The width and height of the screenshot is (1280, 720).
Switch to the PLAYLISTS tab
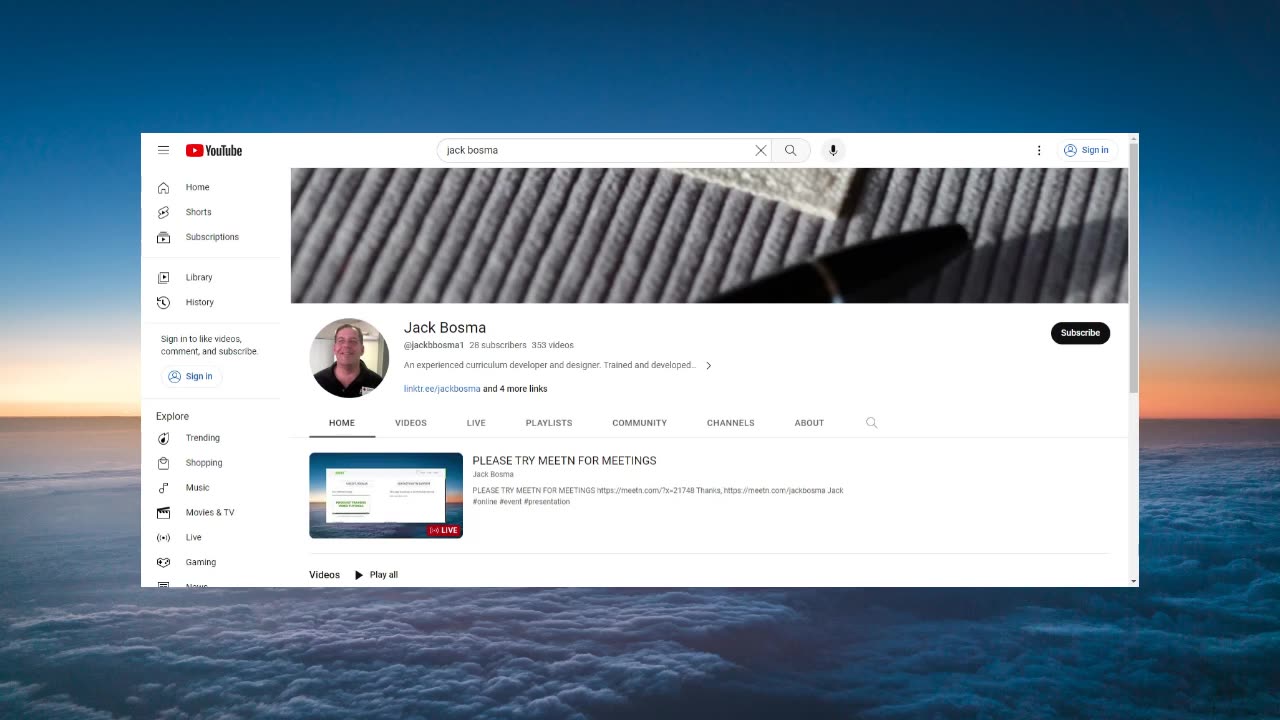tap(549, 423)
